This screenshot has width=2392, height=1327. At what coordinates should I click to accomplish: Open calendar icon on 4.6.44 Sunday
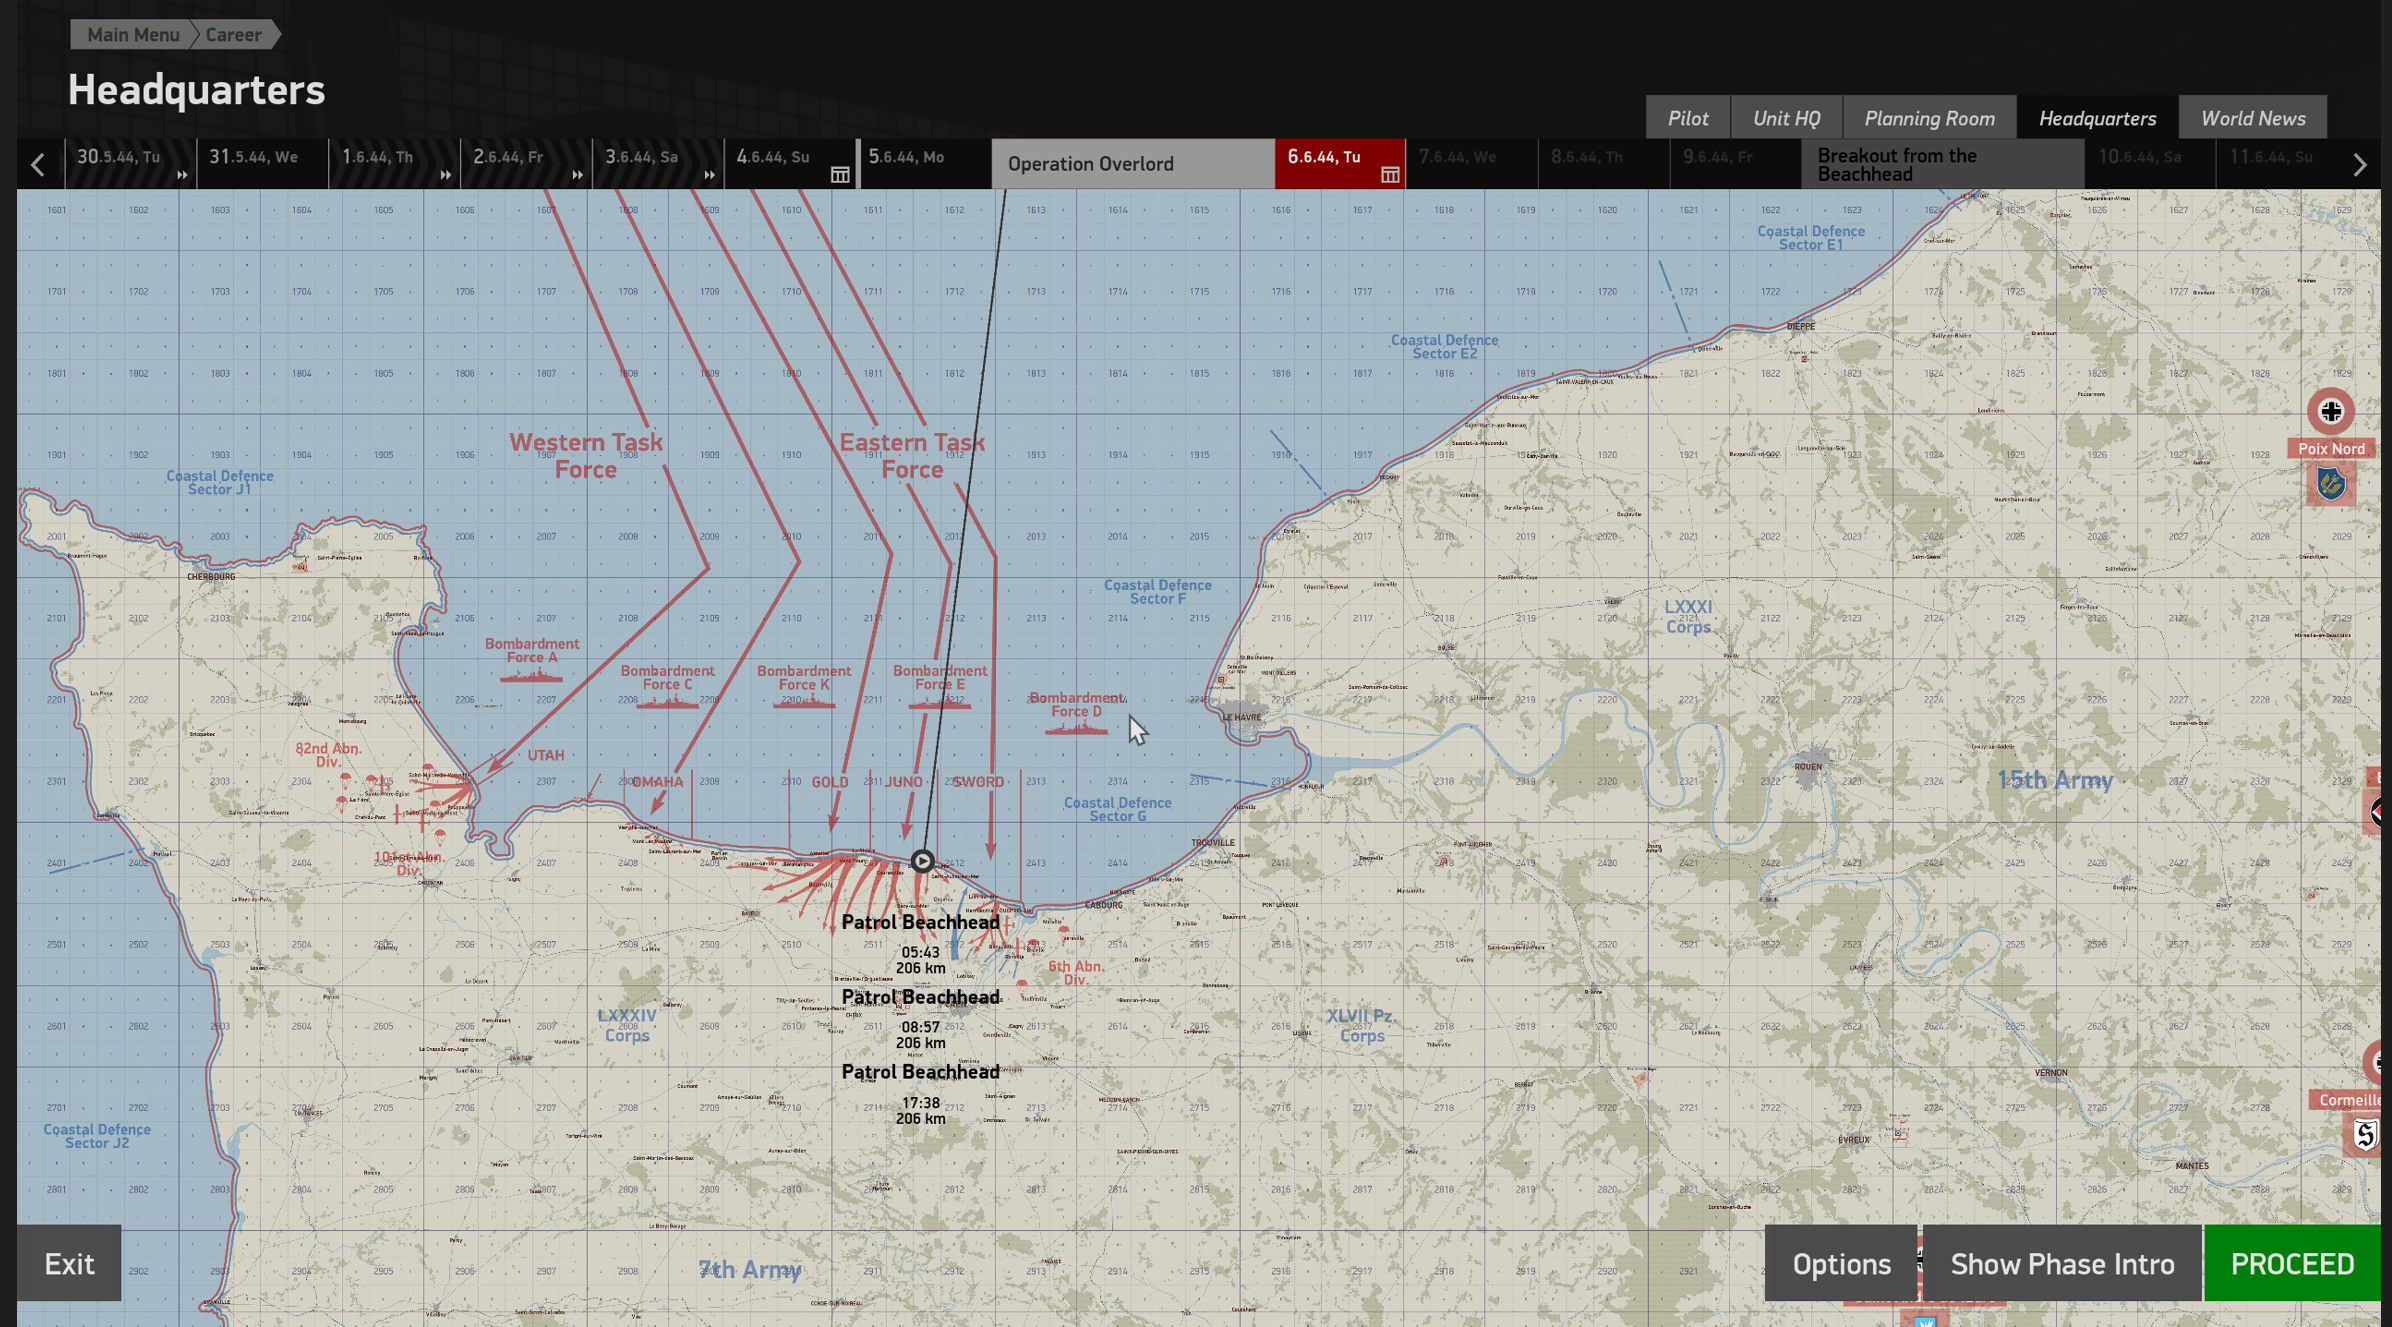pyautogui.click(x=840, y=175)
